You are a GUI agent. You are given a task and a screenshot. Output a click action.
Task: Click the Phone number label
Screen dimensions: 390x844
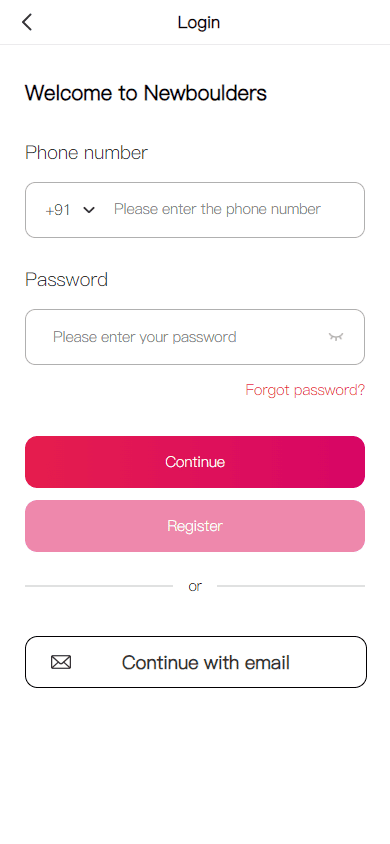pos(86,153)
